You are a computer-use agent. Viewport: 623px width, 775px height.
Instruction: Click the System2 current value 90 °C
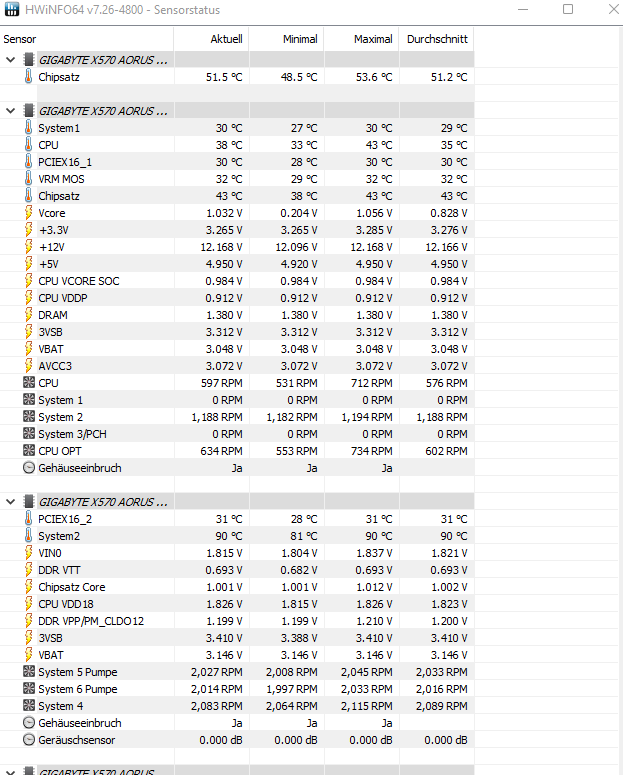click(229, 536)
